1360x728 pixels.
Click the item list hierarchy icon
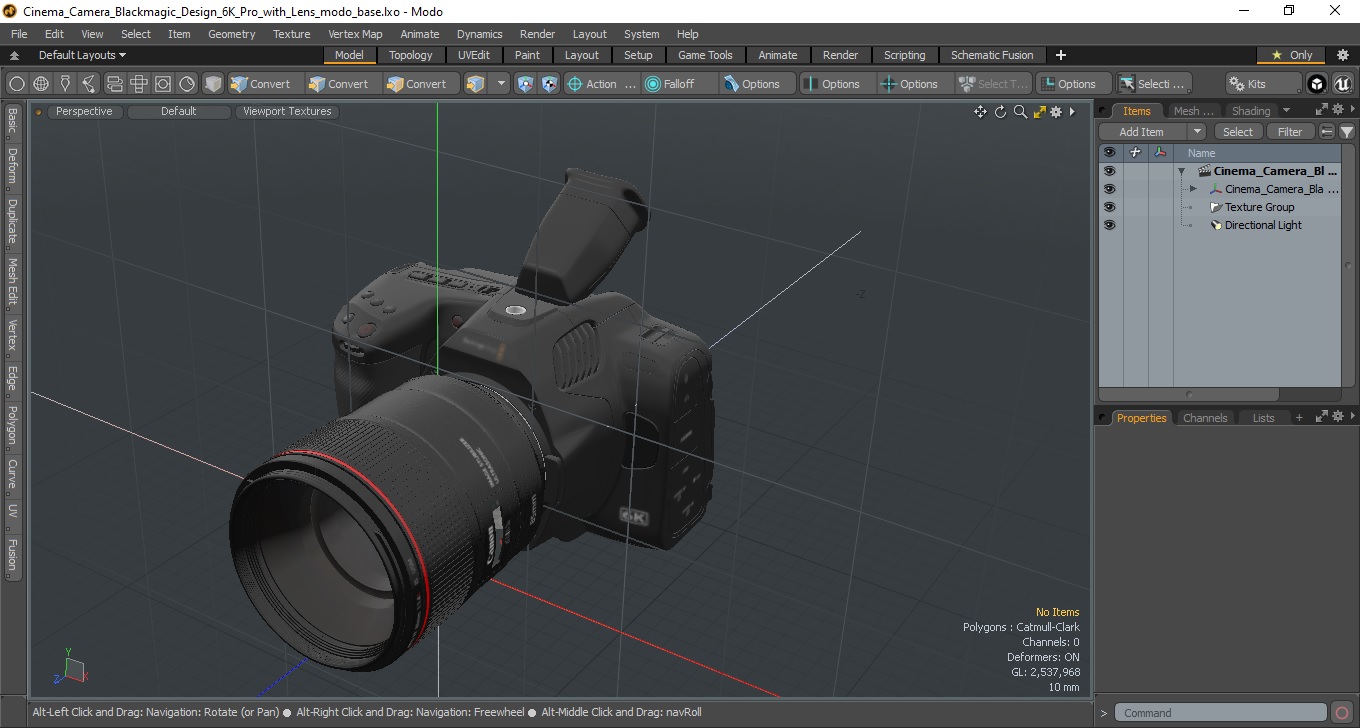pyautogui.click(x=1327, y=132)
